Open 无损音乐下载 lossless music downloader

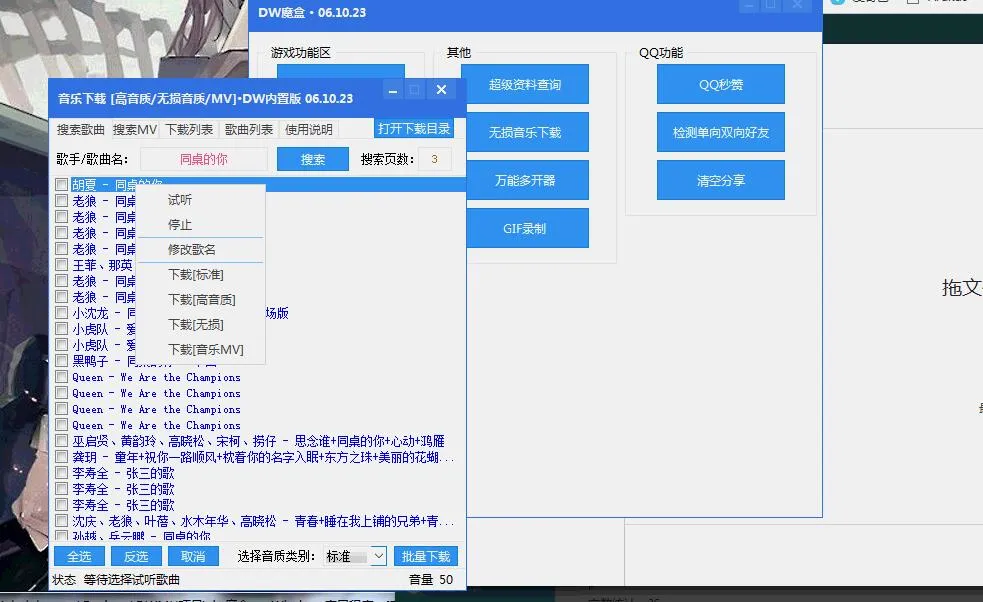point(527,132)
